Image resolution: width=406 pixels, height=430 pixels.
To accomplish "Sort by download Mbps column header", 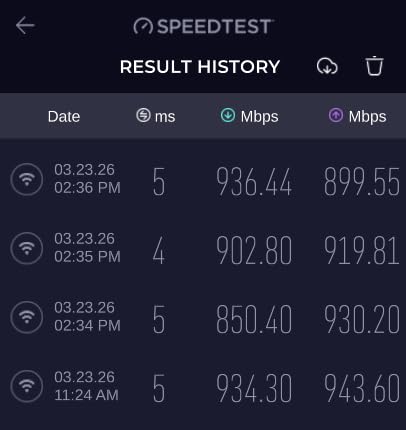I will (x=249, y=116).
